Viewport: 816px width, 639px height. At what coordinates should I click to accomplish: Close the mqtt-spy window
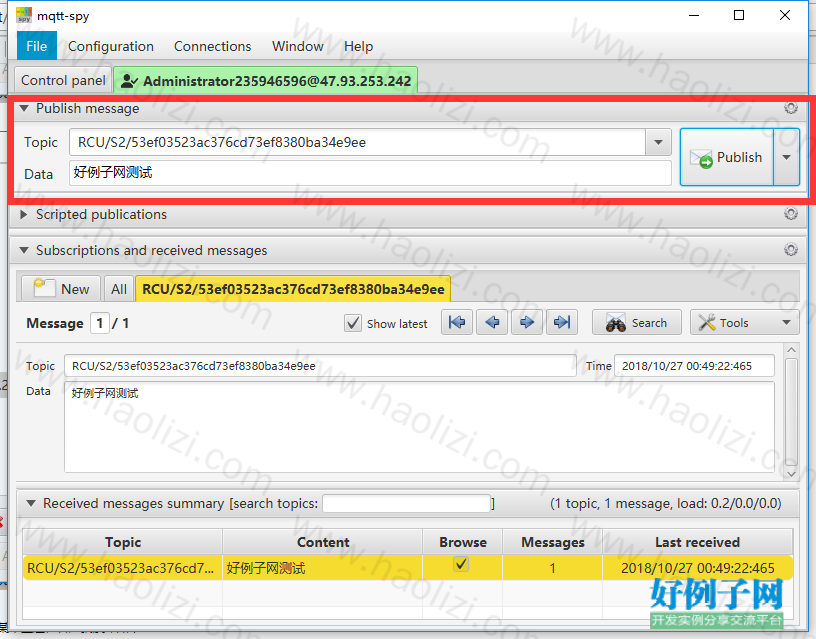pyautogui.click(x=785, y=15)
